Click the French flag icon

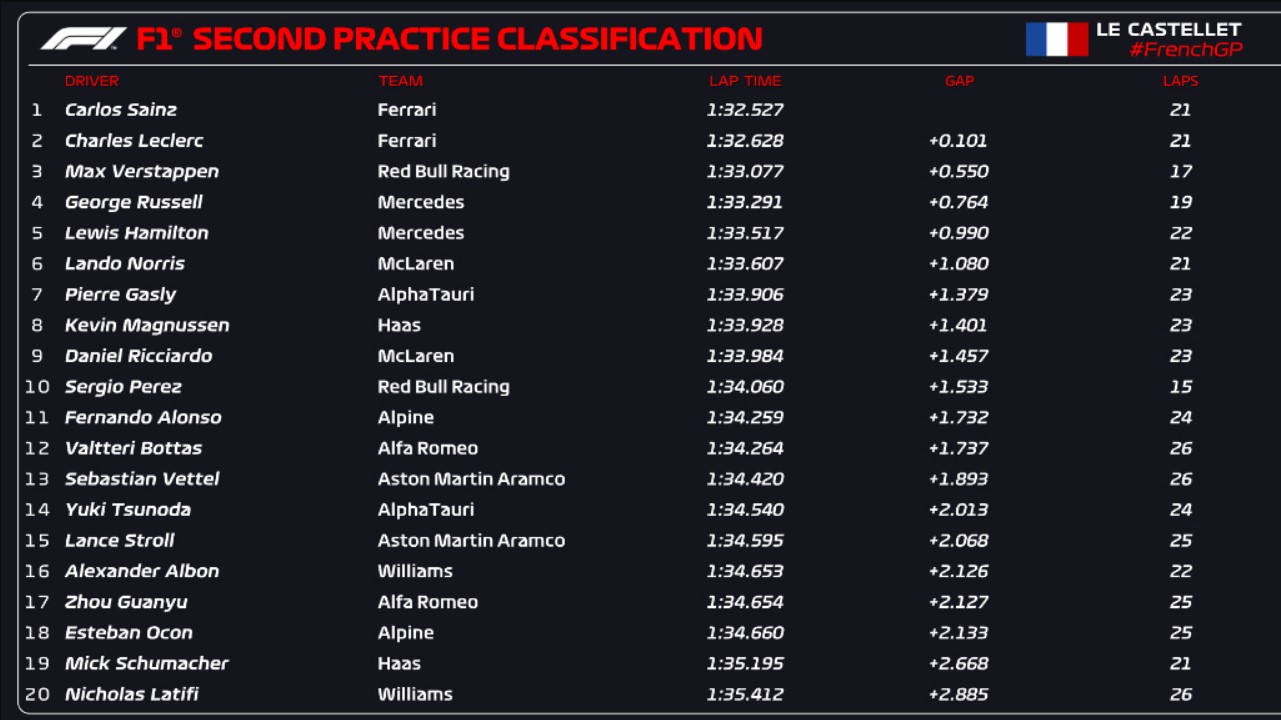(x=1056, y=39)
